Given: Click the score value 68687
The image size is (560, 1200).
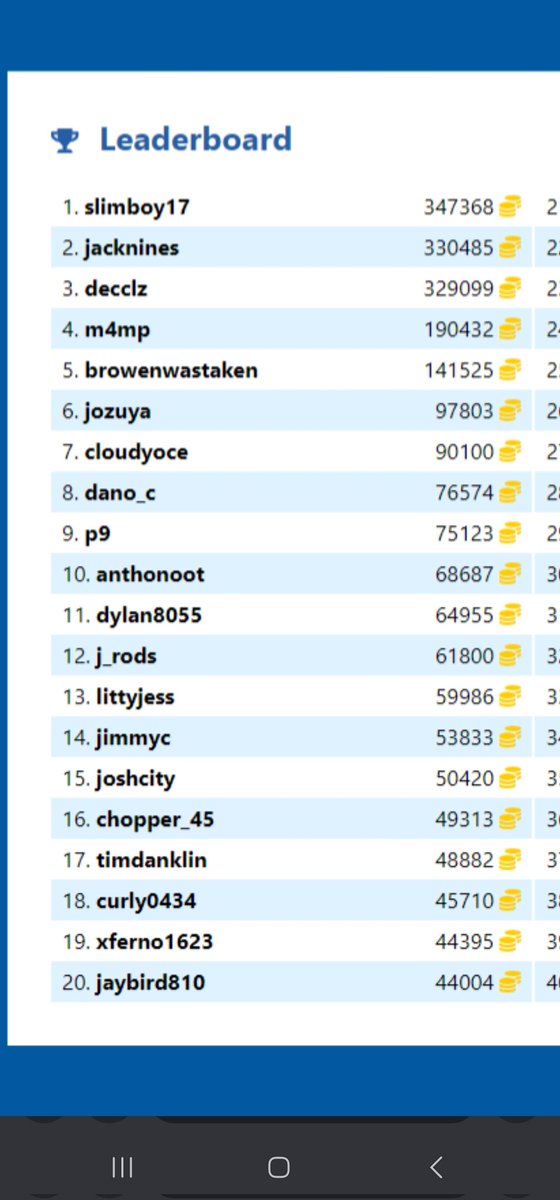Looking at the screenshot, I should (x=465, y=574).
